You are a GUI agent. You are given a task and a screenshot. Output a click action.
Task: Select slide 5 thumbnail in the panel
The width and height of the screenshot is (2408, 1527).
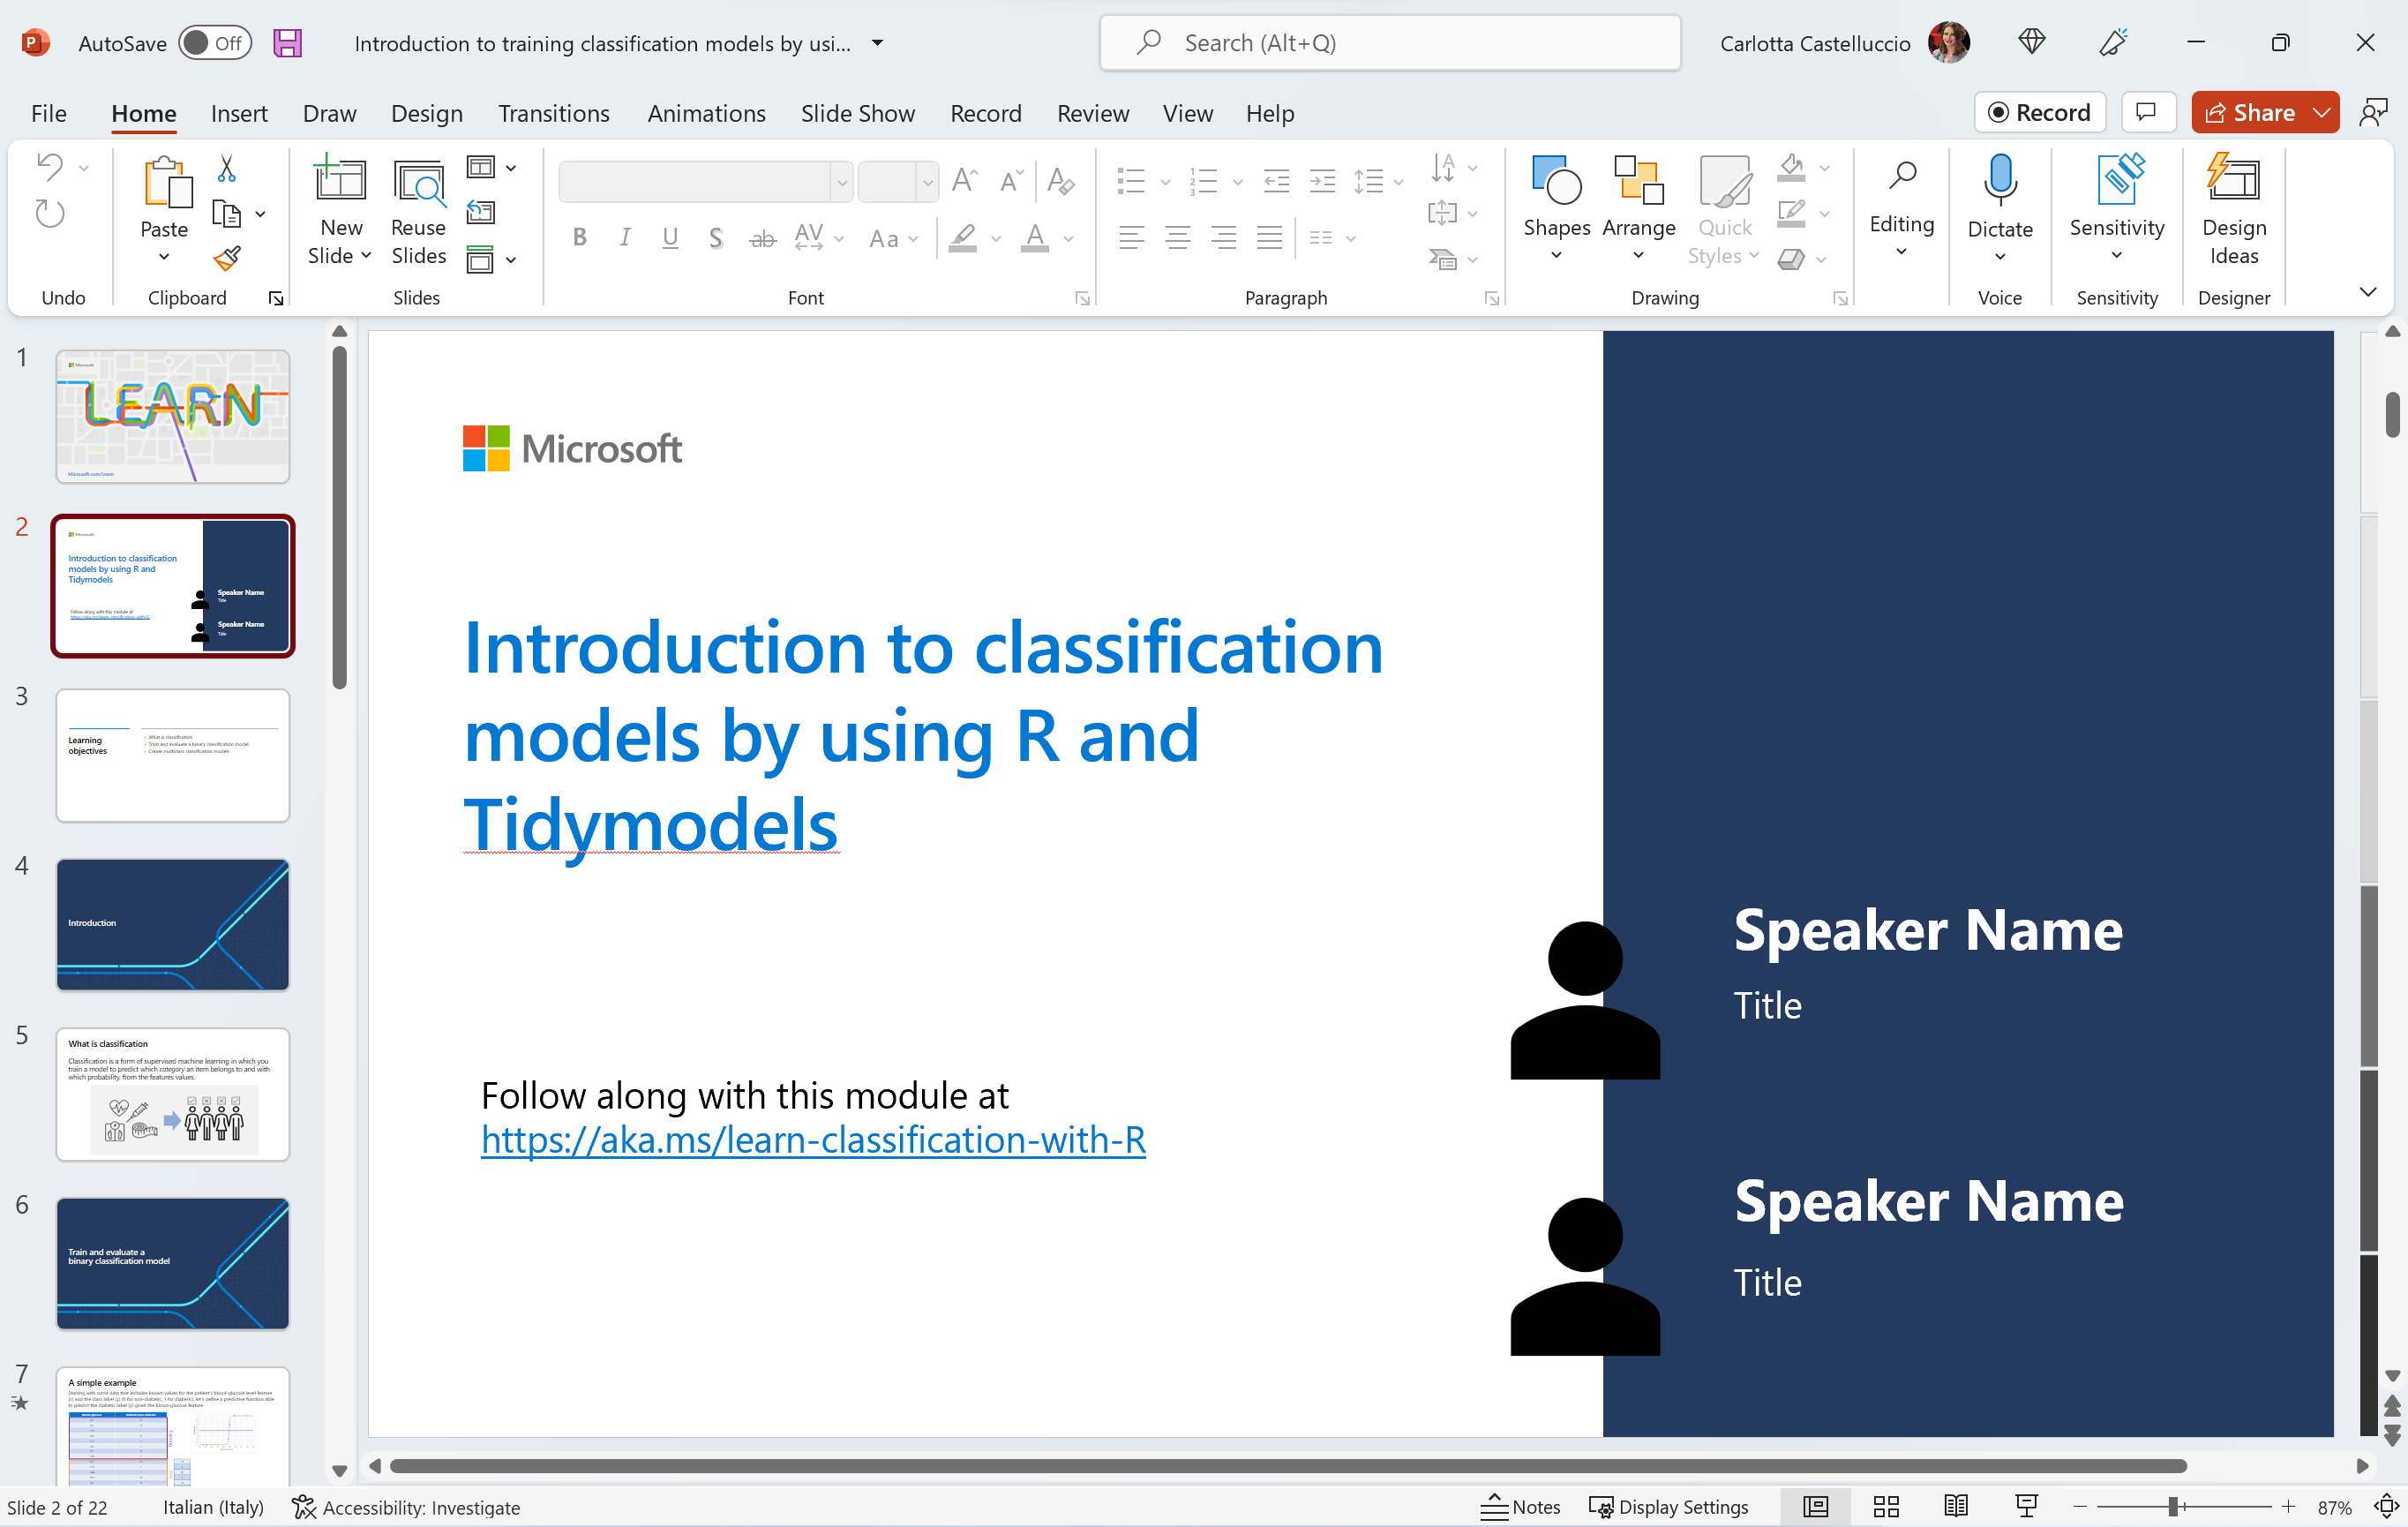172,1093
